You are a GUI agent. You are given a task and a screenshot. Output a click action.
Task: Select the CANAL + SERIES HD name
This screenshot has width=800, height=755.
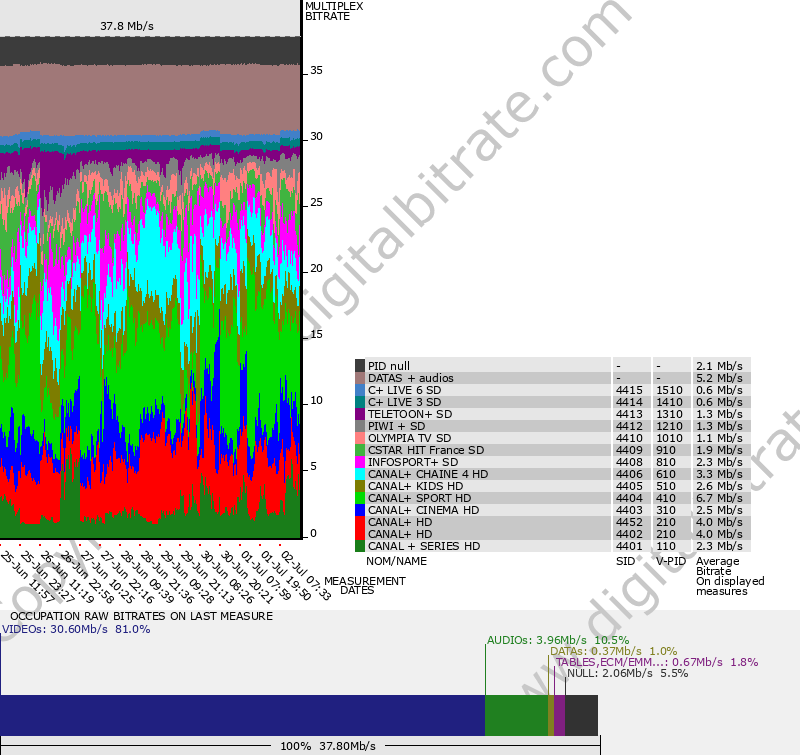424,546
